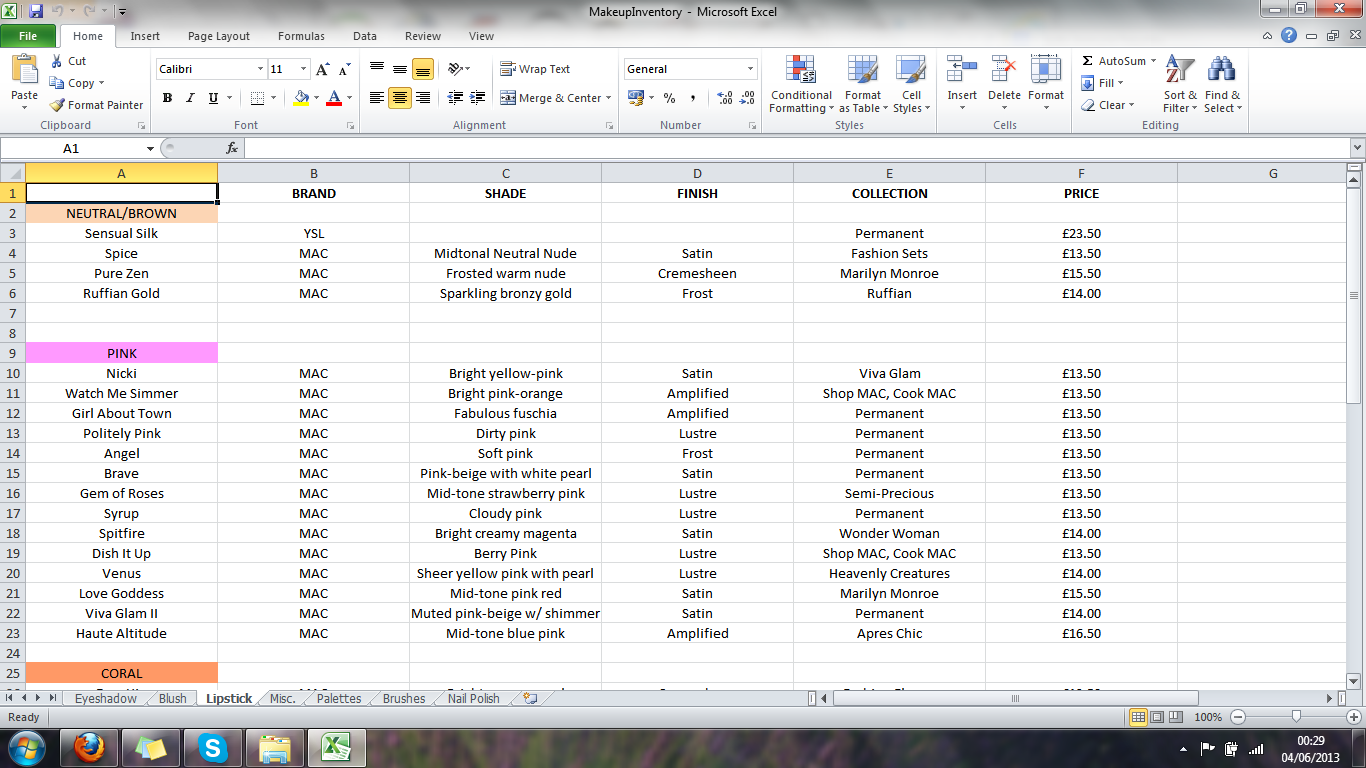Open the Find & Select menu
This screenshot has height=768, width=1366.
1222,85
